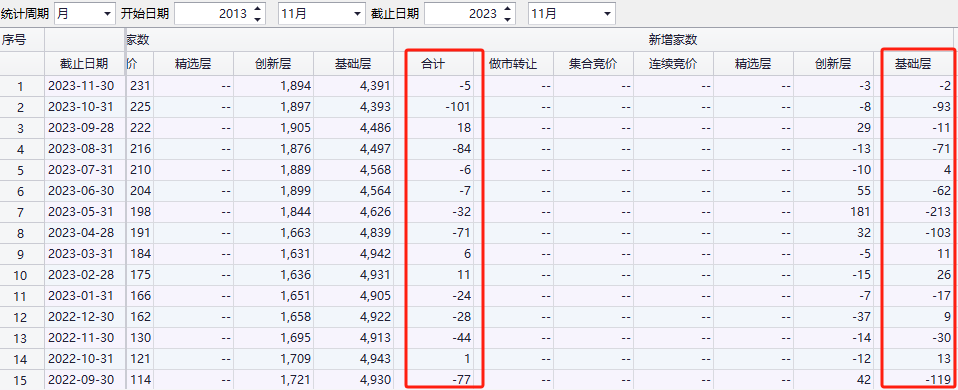
Task: Open the end month 11月 dropdown
Action: click(572, 13)
